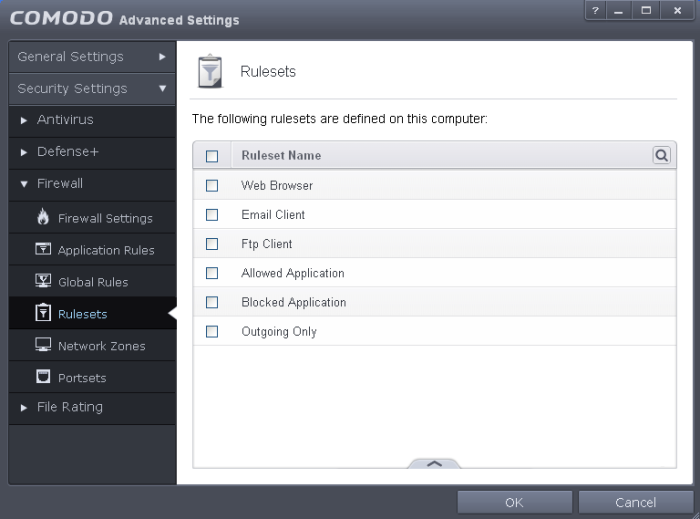Expand the Defense+ section
This screenshot has height=519, width=700.
click(x=67, y=152)
